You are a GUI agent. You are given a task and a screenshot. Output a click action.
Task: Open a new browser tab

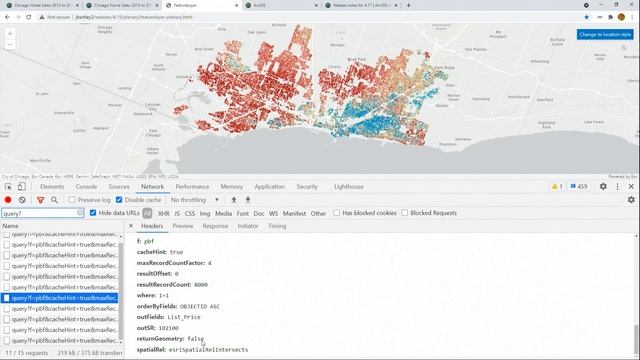408,5
